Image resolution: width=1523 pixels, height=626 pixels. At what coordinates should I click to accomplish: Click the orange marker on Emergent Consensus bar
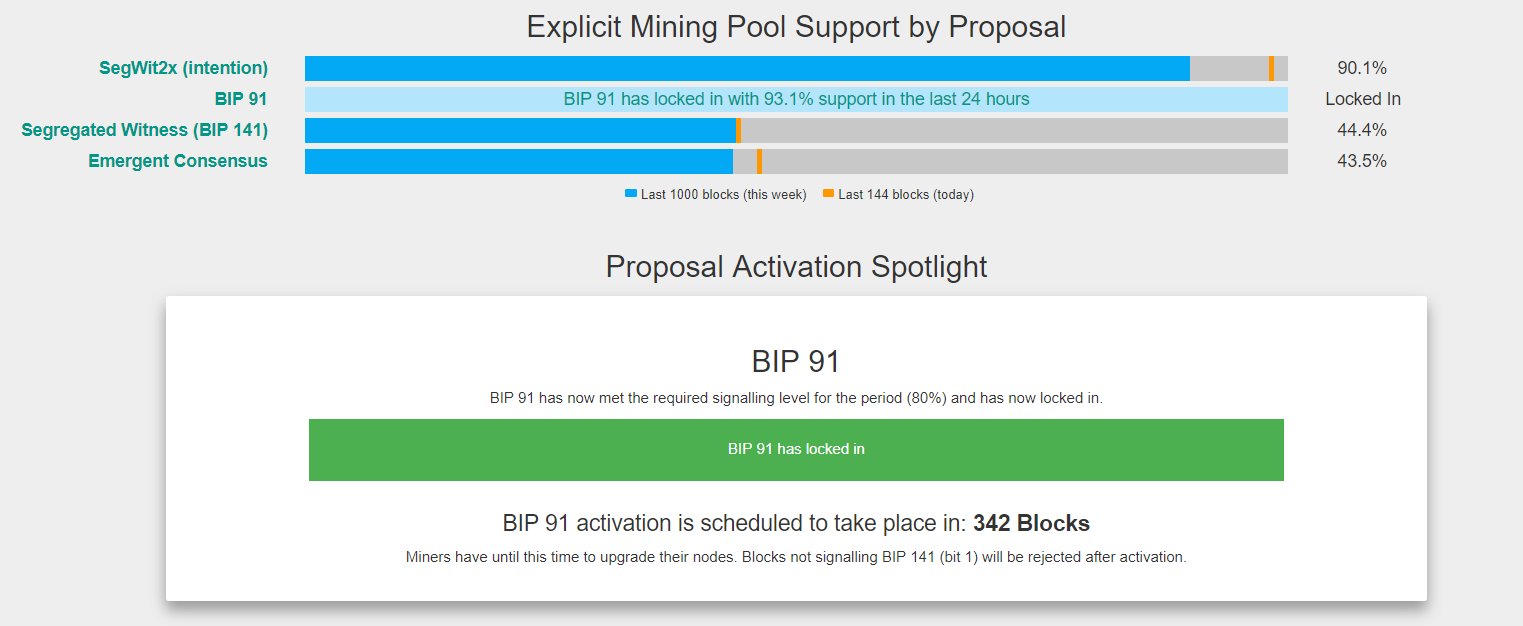point(759,161)
